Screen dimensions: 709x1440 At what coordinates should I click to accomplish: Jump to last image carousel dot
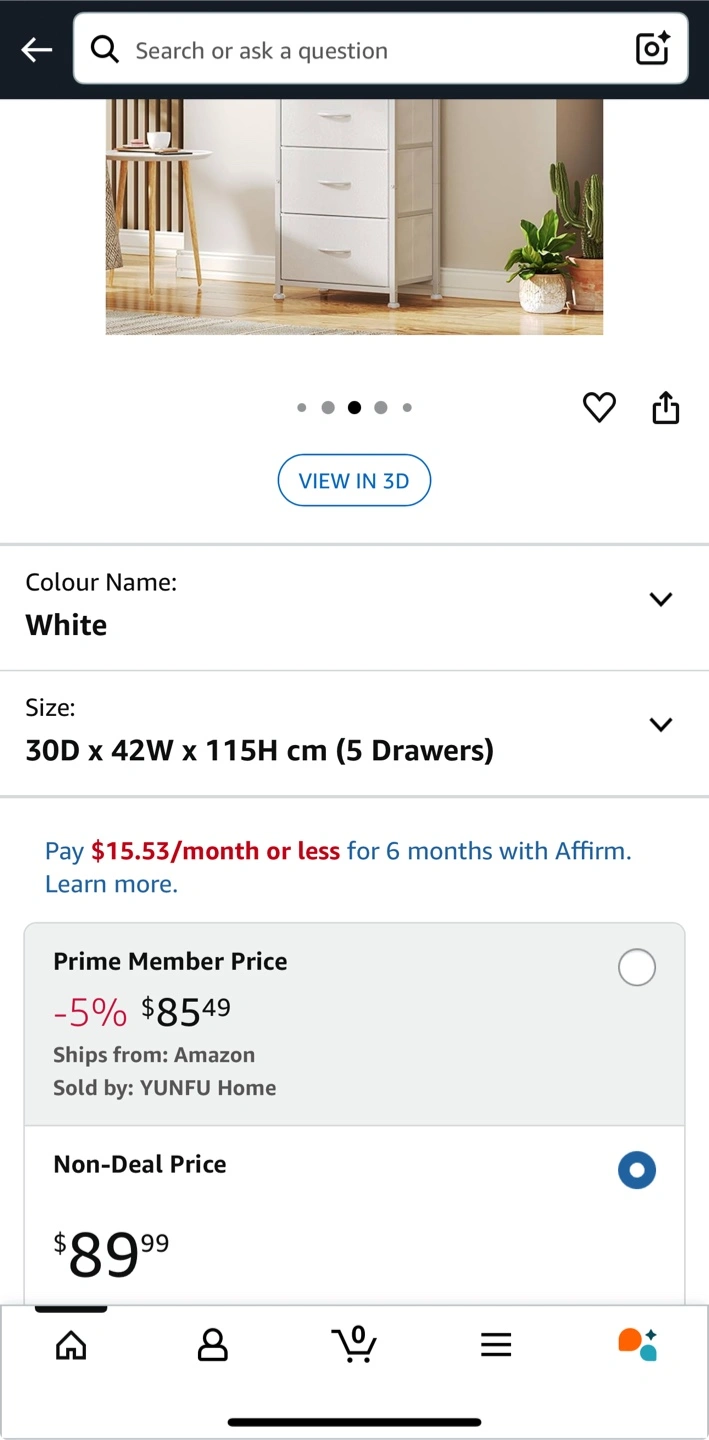tap(407, 407)
